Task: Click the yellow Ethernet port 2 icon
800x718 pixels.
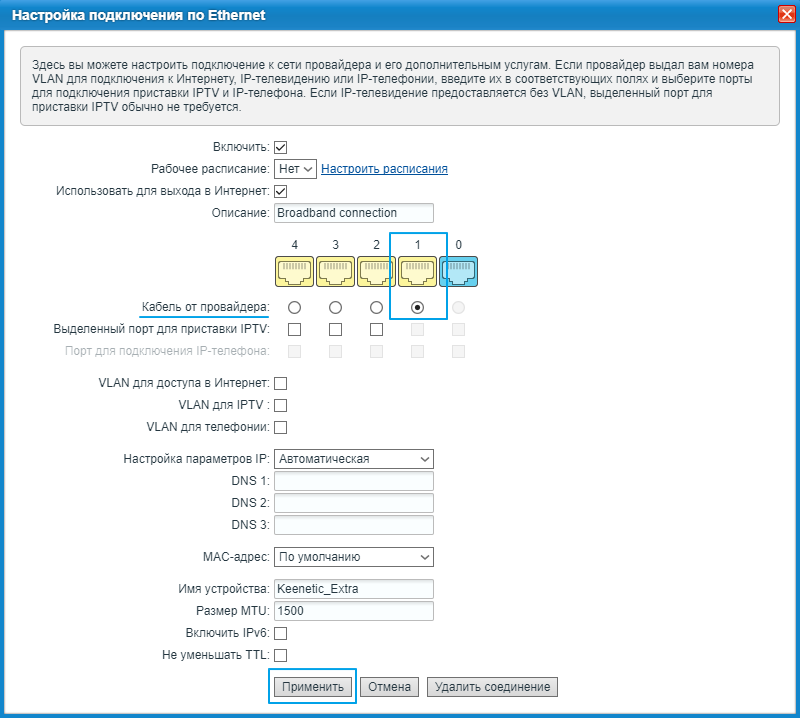Action: pyautogui.click(x=376, y=271)
